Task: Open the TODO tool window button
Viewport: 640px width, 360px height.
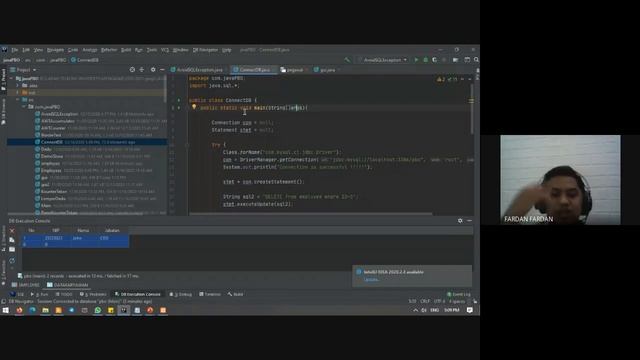Action: [x=64, y=294]
